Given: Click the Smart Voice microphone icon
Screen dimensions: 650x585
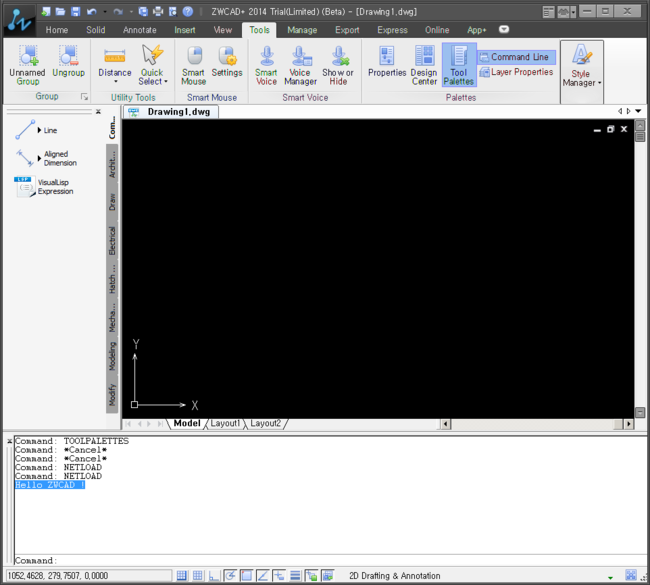Looking at the screenshot, I should pyautogui.click(x=266, y=66).
